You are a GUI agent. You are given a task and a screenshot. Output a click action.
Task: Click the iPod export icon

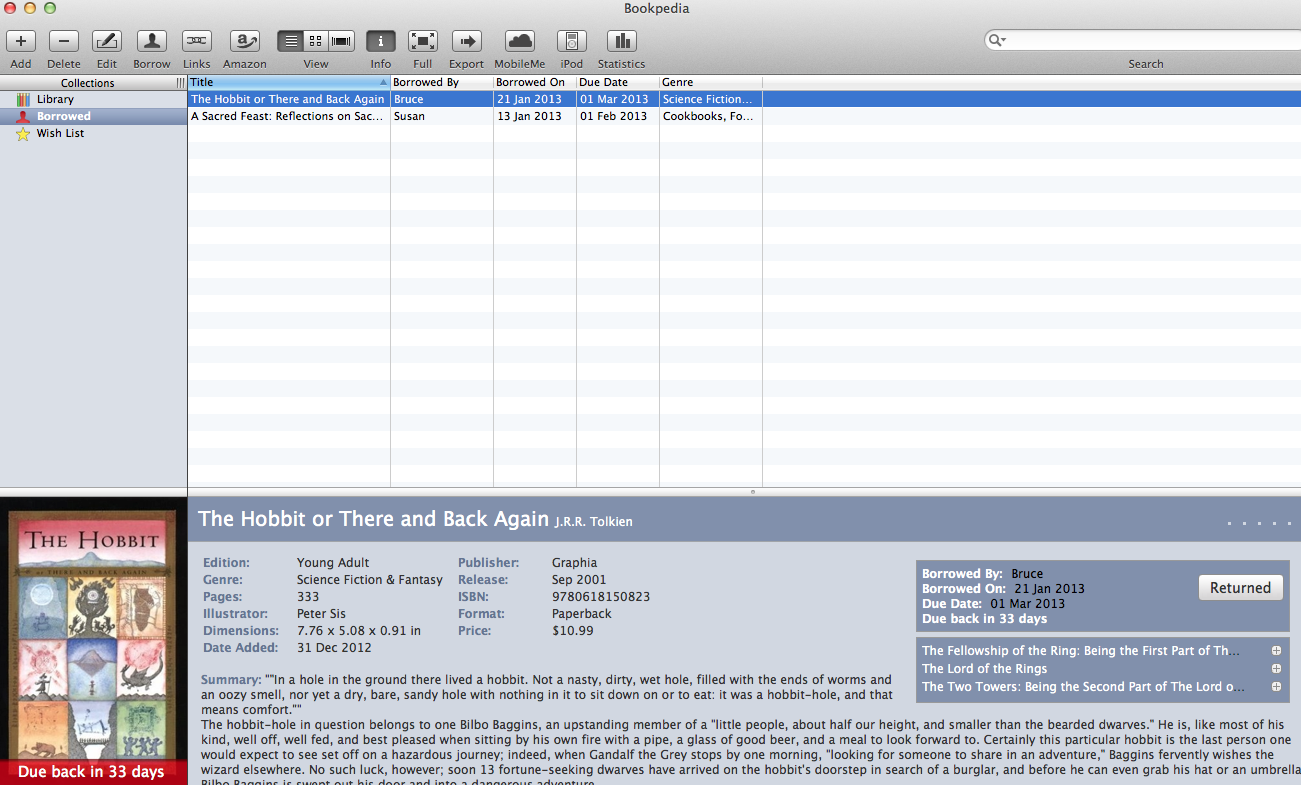pyautogui.click(x=571, y=41)
